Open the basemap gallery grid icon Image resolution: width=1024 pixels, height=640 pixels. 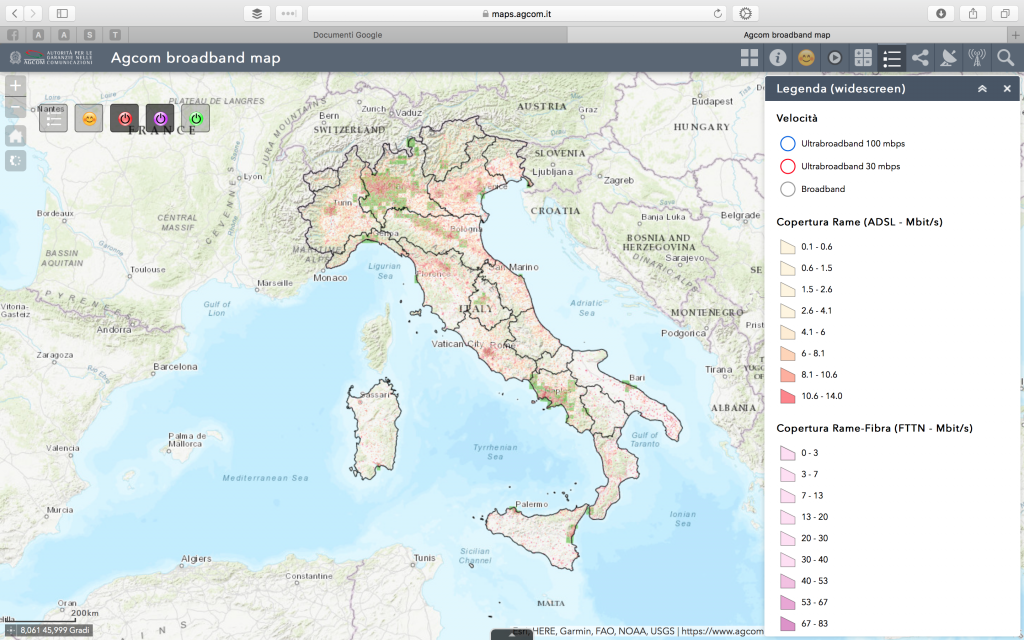coord(749,58)
